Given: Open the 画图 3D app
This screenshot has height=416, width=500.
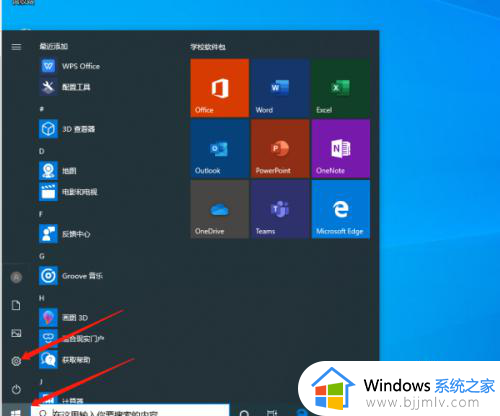Looking at the screenshot, I should (x=64, y=317).
